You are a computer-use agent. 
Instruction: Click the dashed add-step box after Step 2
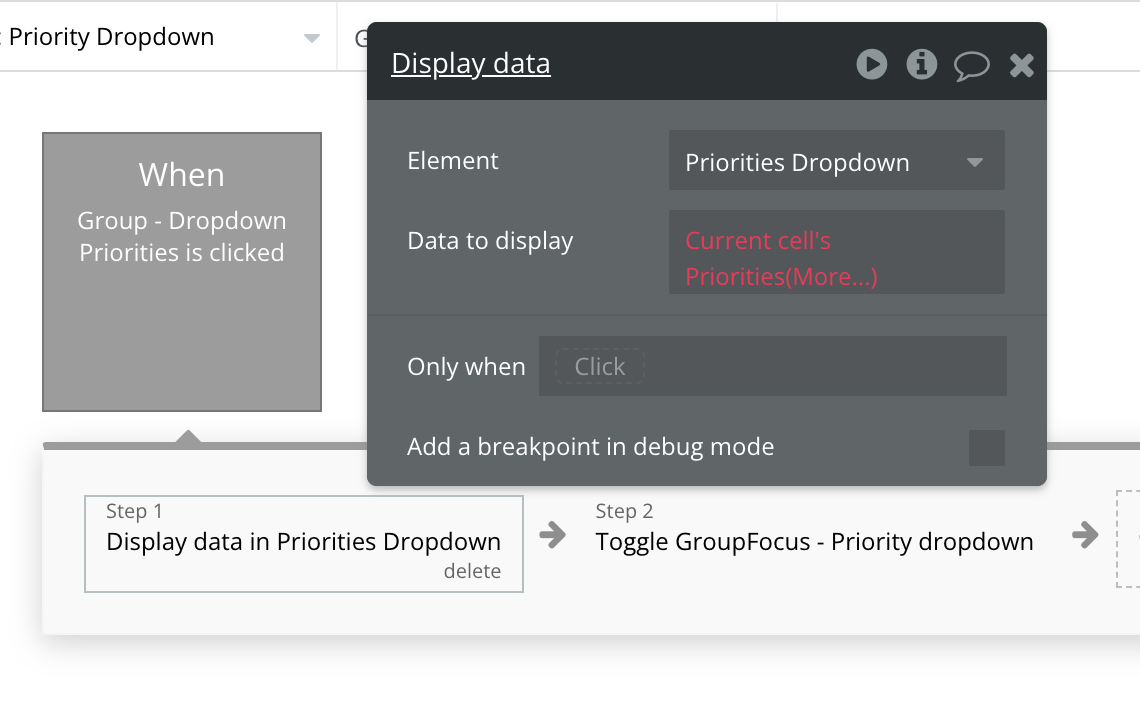pyautogui.click(x=1128, y=538)
